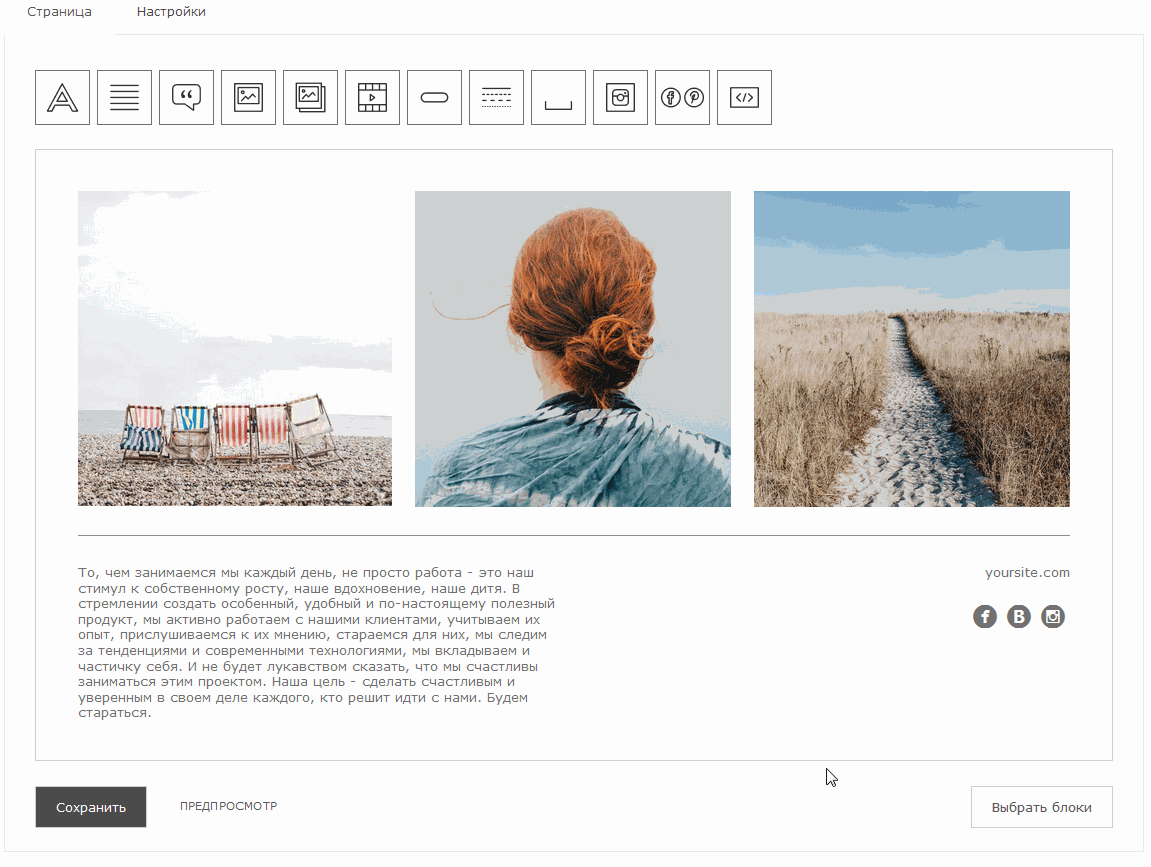Select the yoursite.com text
This screenshot has width=1151, height=867.
pyautogui.click(x=1027, y=573)
